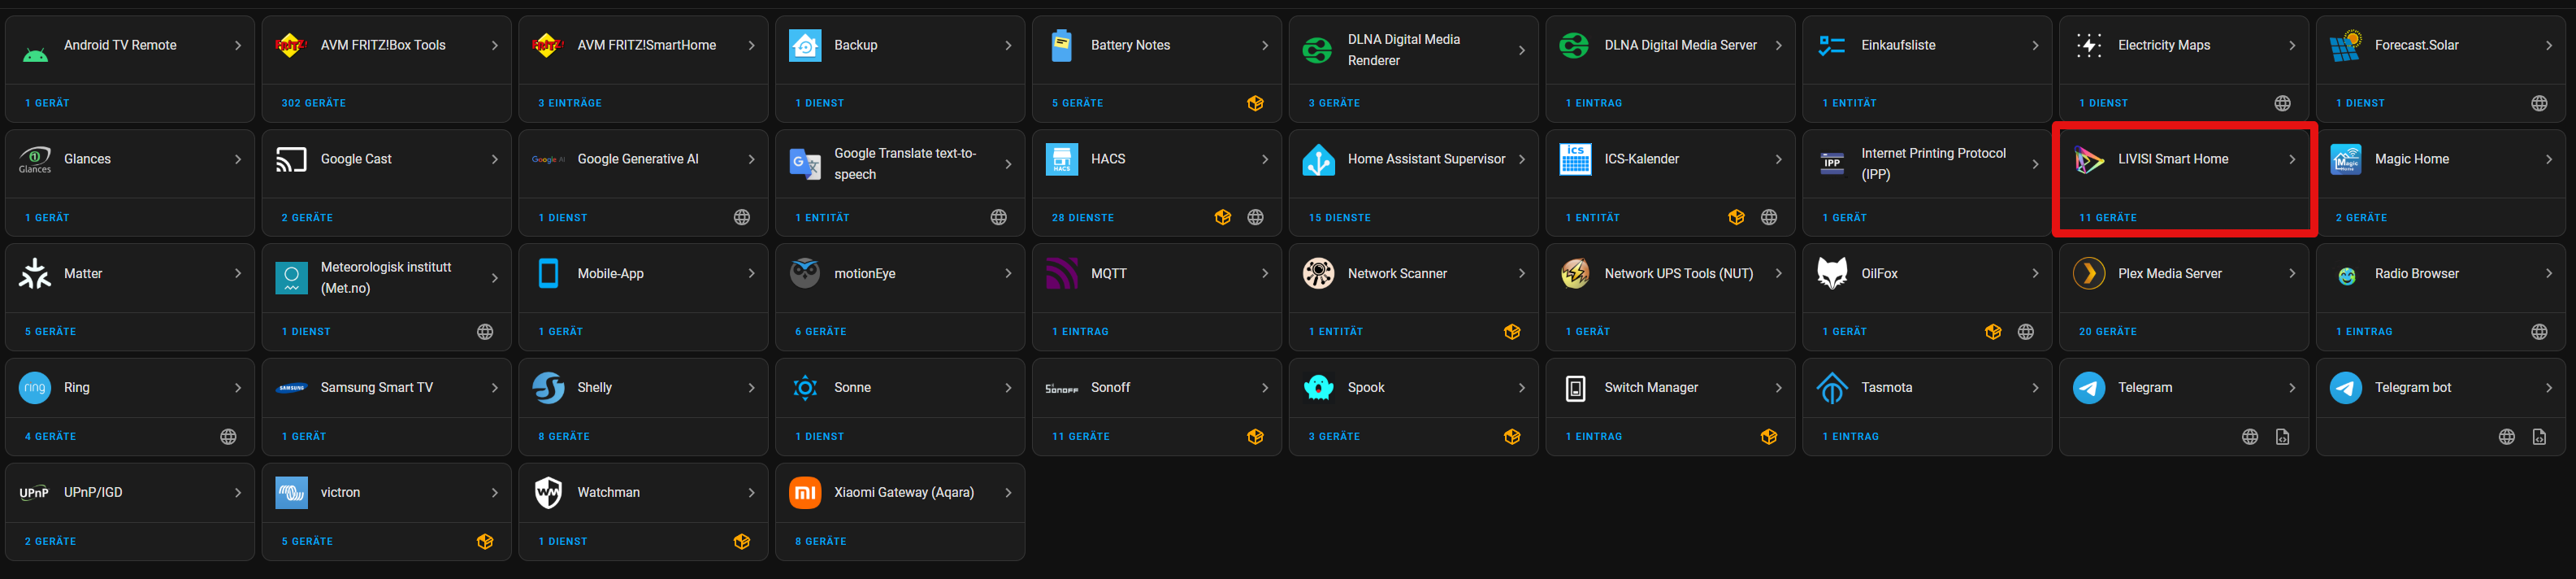Image resolution: width=2576 pixels, height=579 pixels.
Task: Open 11 Geräte under LIVISI Smart Home
Action: pyautogui.click(x=2108, y=217)
